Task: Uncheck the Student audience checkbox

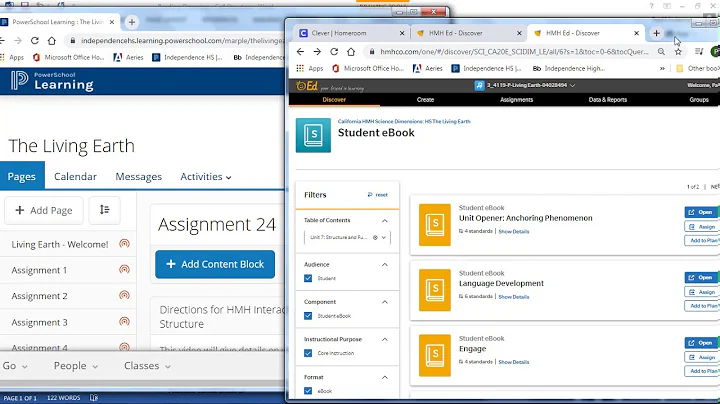Action: pos(308,278)
